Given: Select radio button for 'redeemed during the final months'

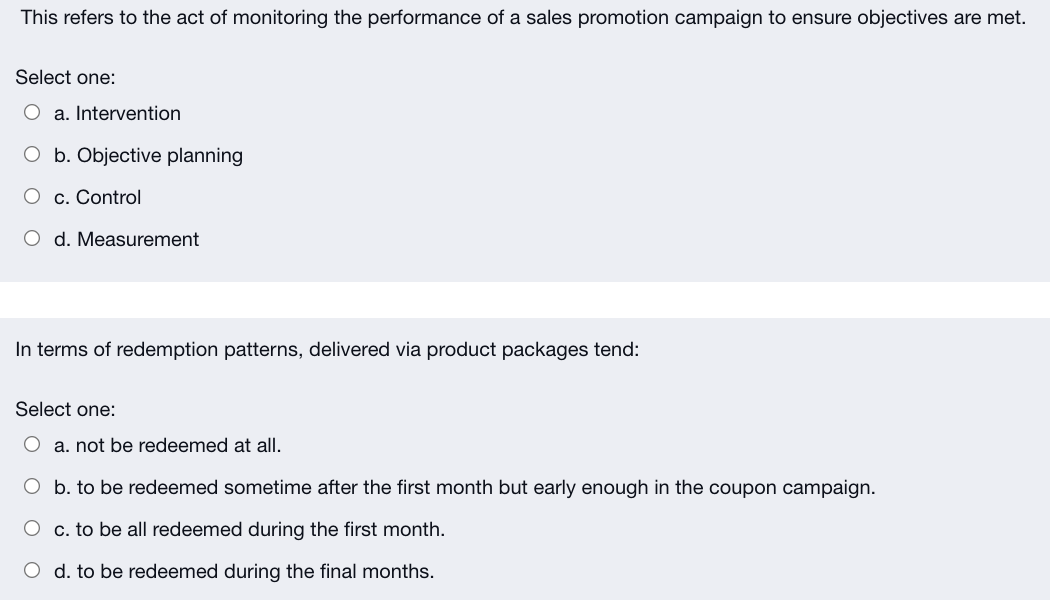Looking at the screenshot, I should coord(33,570).
